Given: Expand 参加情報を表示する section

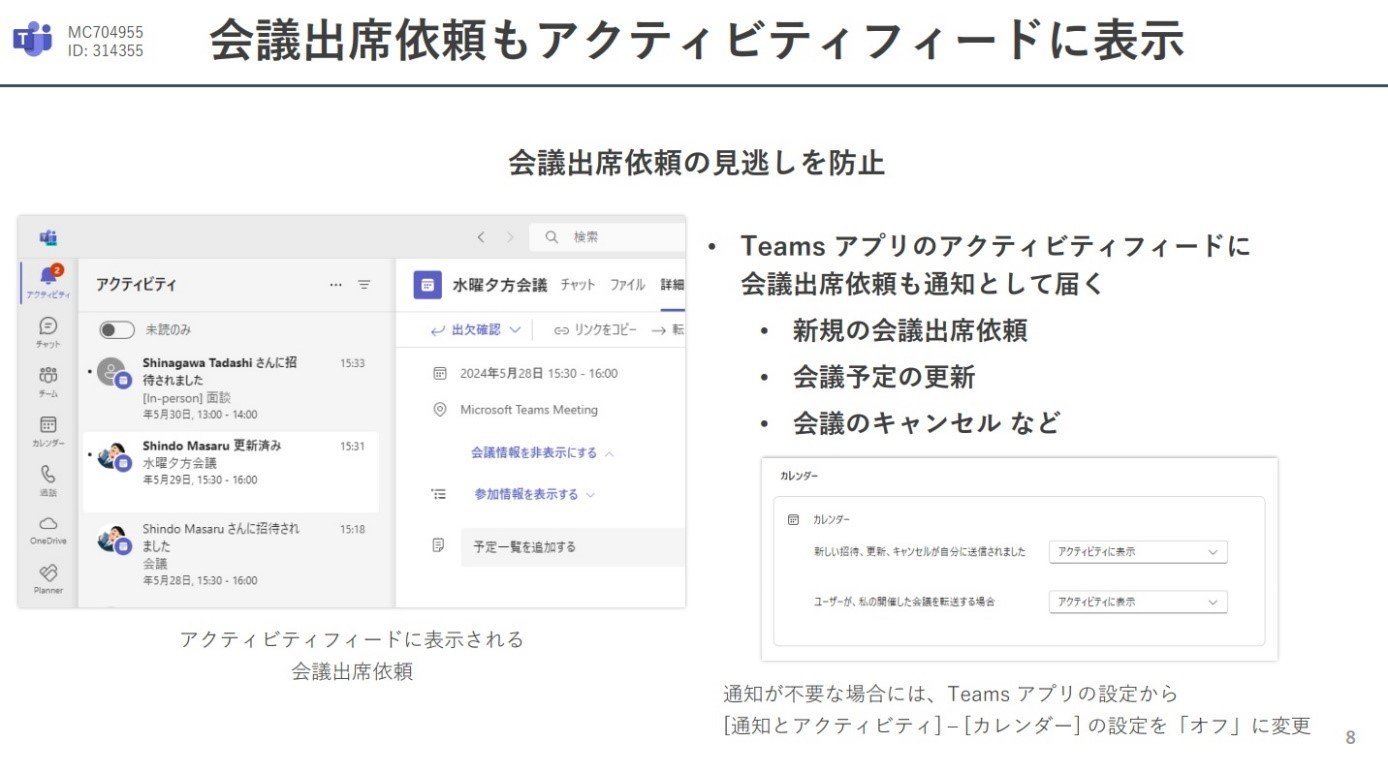Looking at the screenshot, I should click(535, 494).
